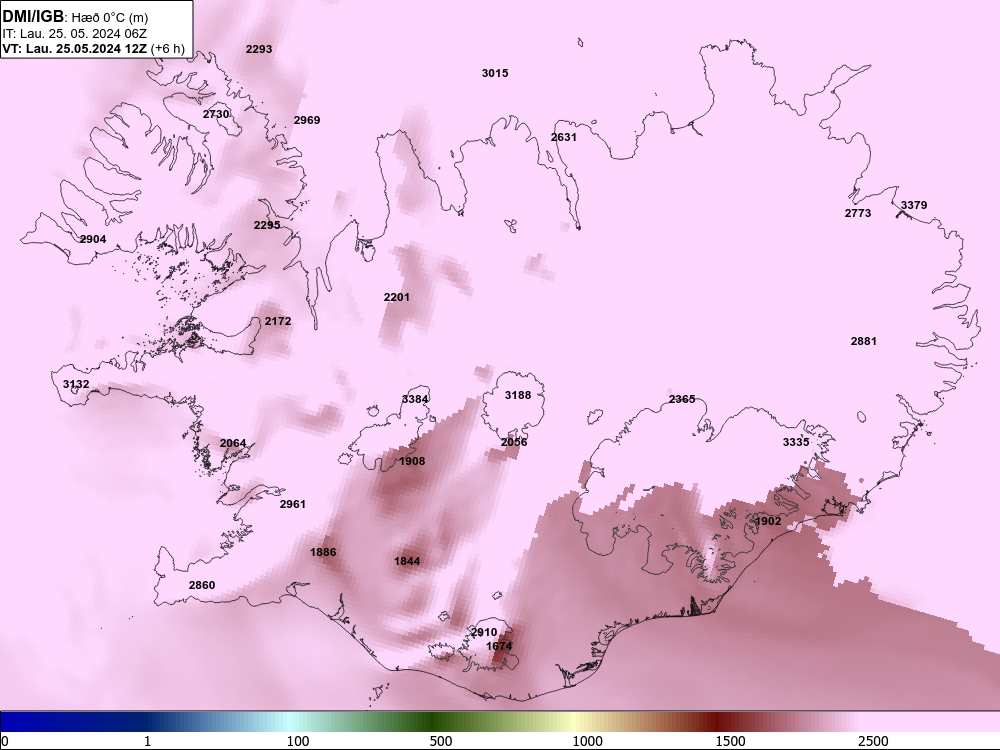This screenshot has width=1000, height=750.
Task: Click the glacier value 3384
Action: (415, 399)
